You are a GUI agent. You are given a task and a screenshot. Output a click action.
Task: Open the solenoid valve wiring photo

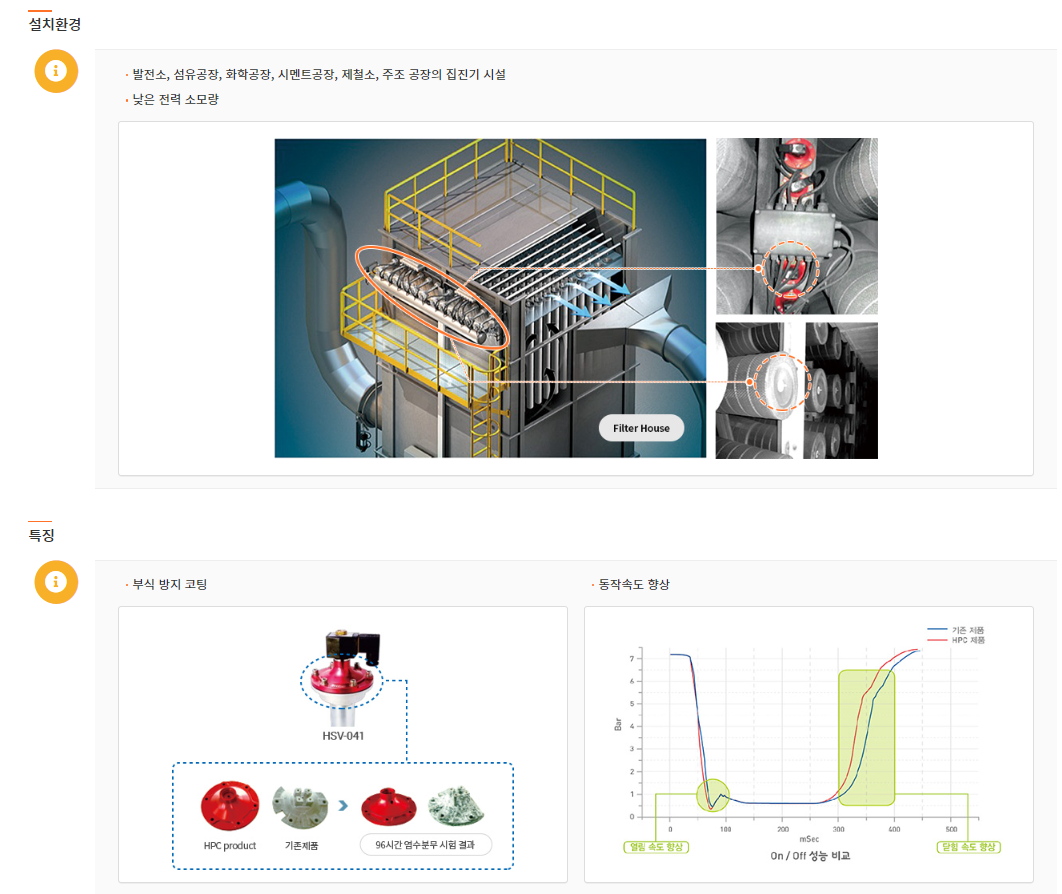(x=796, y=226)
